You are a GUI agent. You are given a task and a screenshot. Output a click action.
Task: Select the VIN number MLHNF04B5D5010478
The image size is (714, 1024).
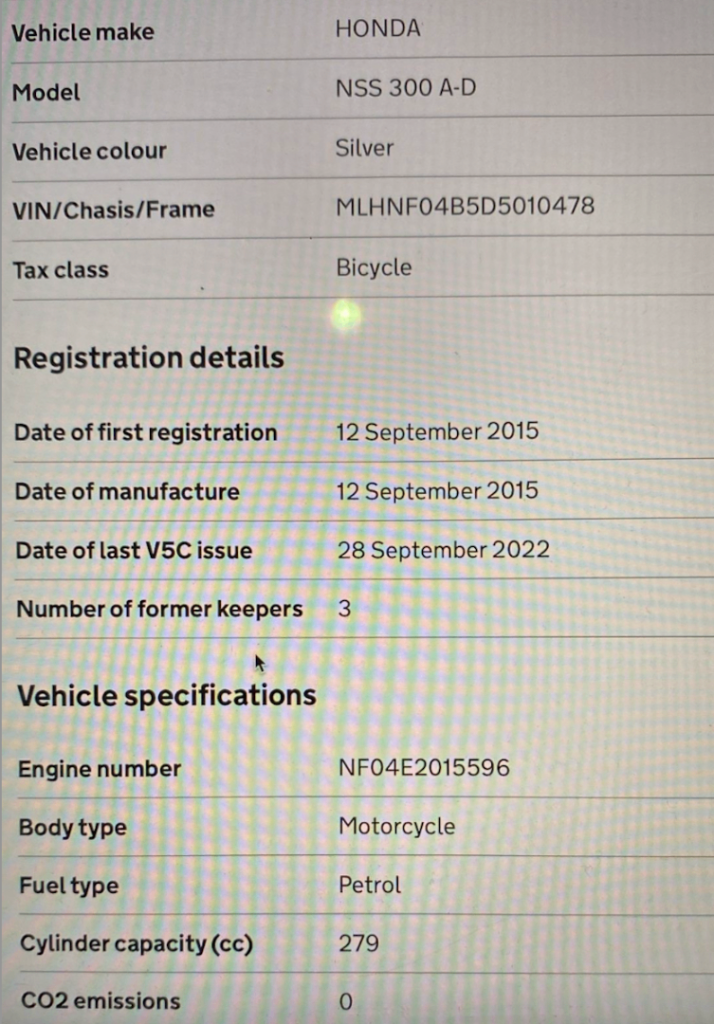(x=466, y=206)
